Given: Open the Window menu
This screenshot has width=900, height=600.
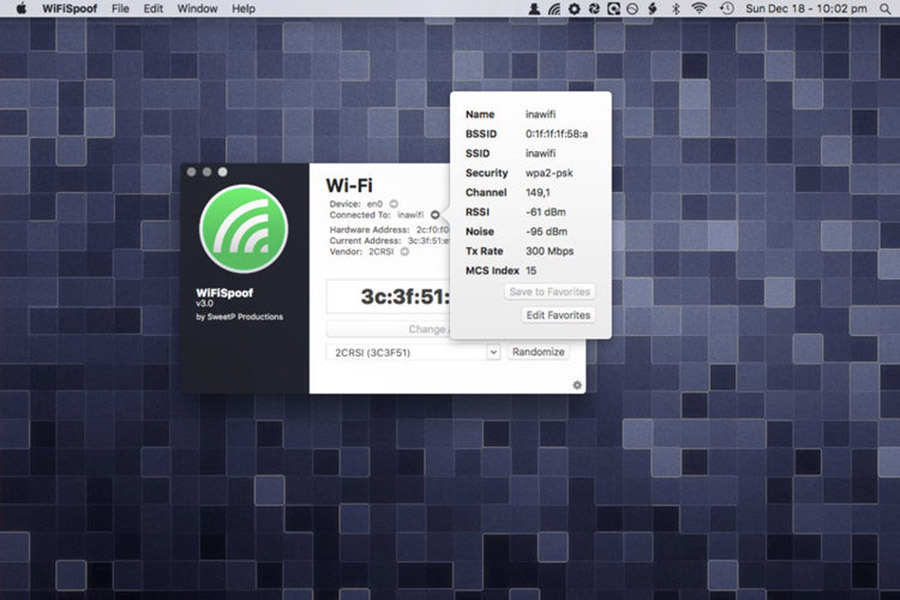Looking at the screenshot, I should tap(197, 9).
